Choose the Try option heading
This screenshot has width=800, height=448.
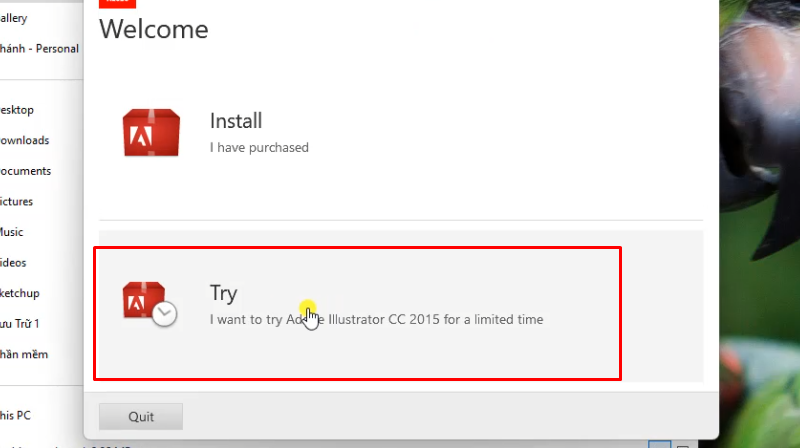pos(223,293)
